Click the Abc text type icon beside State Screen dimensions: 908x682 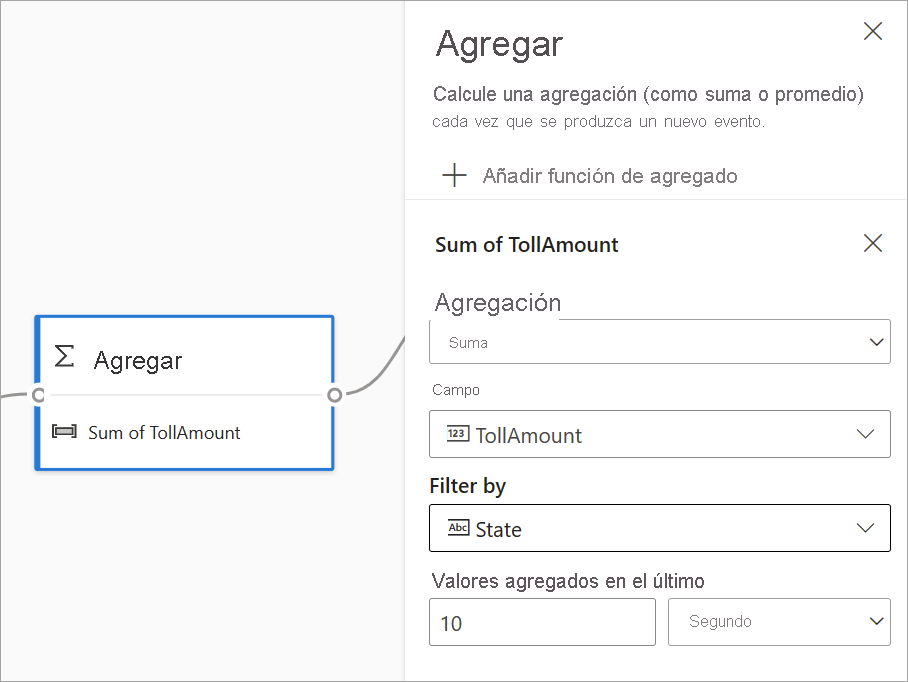tap(457, 528)
